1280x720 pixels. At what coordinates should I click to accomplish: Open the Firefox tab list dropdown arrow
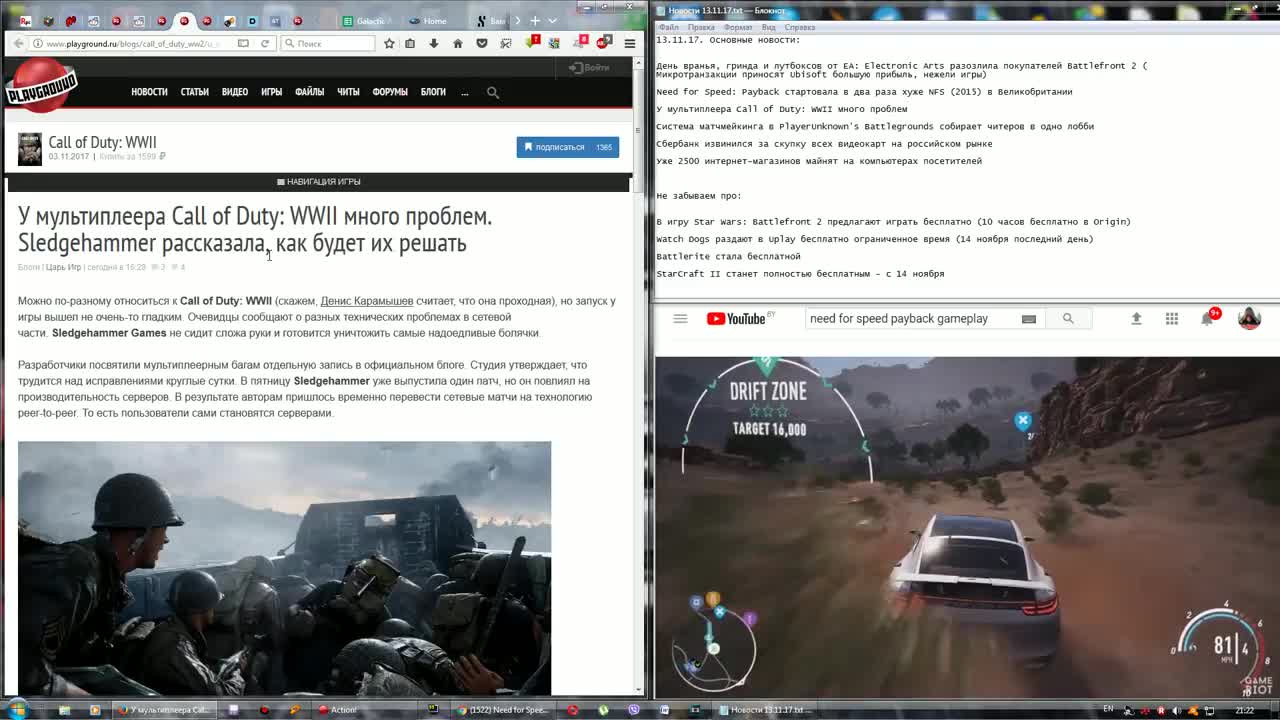pyautogui.click(x=553, y=20)
